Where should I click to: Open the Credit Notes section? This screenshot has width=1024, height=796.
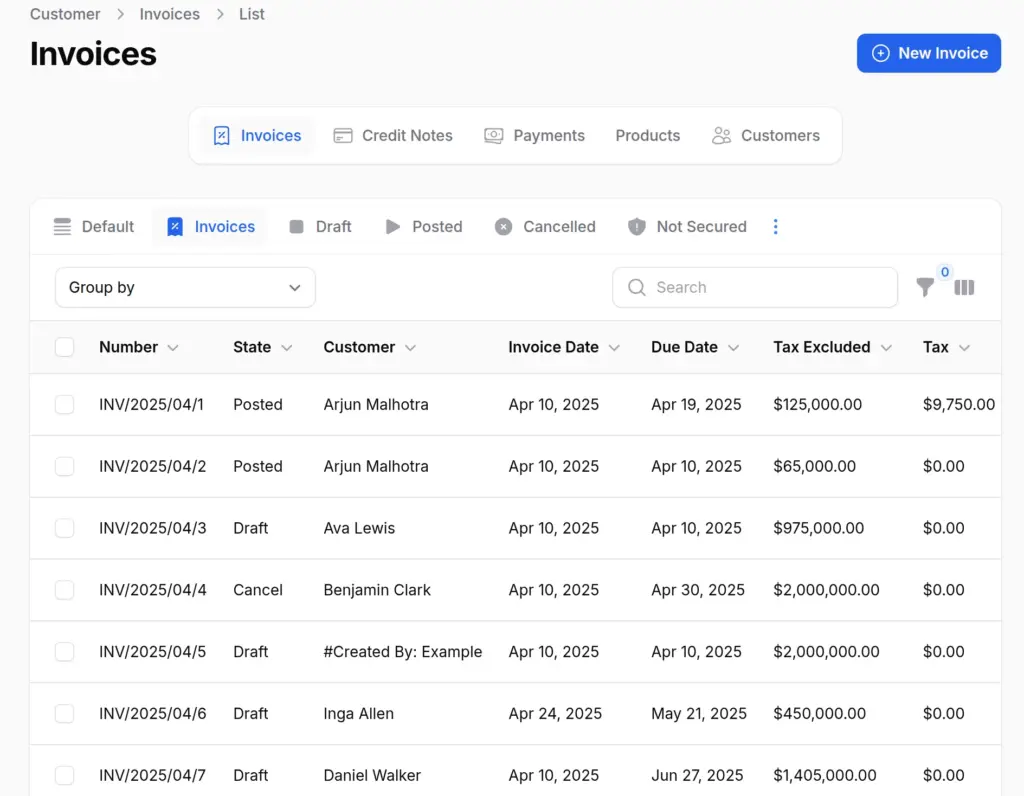(x=393, y=136)
